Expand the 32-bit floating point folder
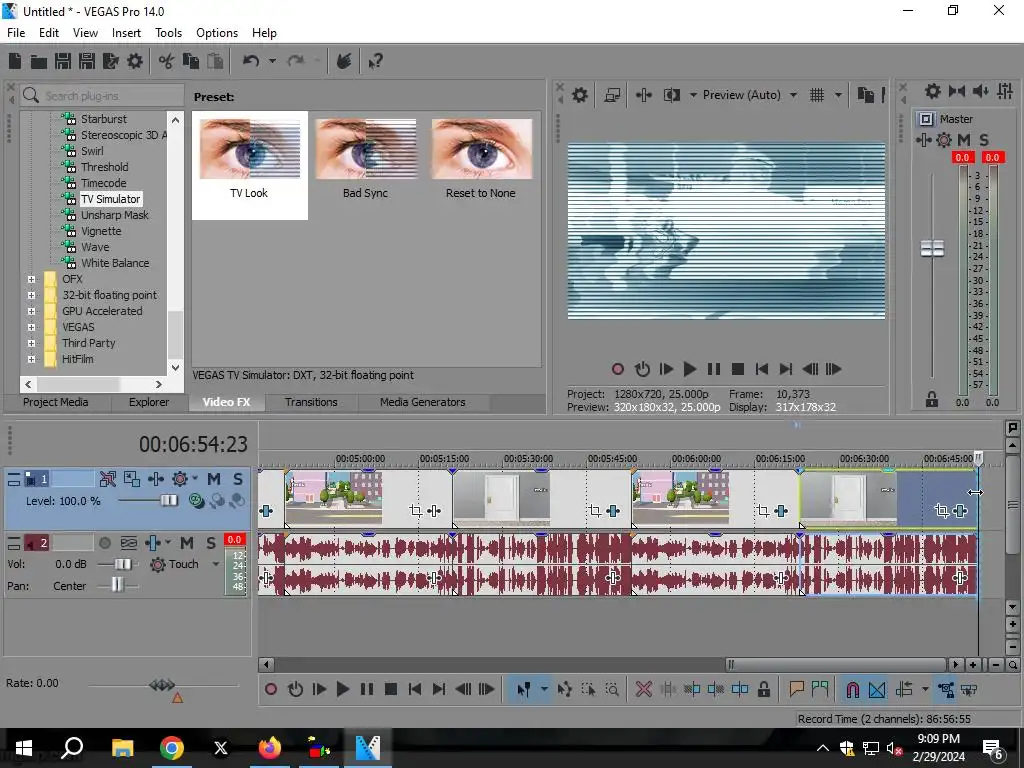This screenshot has width=1024, height=768. [x=31, y=295]
